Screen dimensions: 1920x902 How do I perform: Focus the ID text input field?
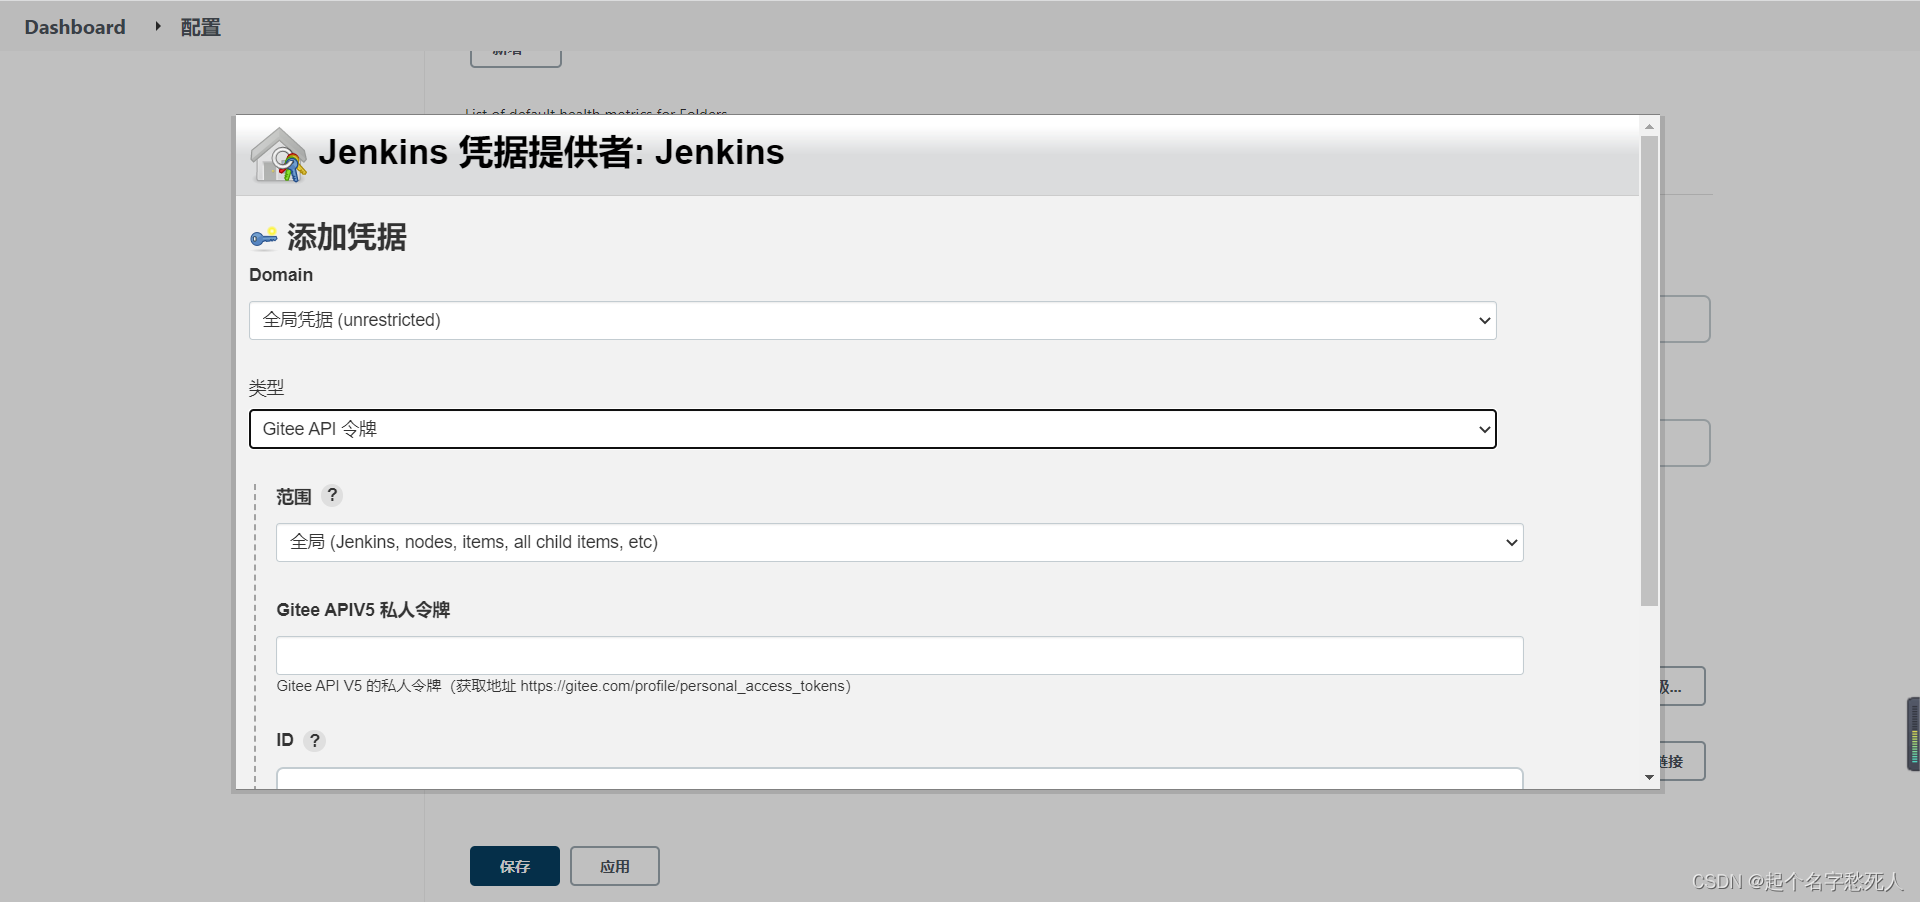tap(899, 778)
